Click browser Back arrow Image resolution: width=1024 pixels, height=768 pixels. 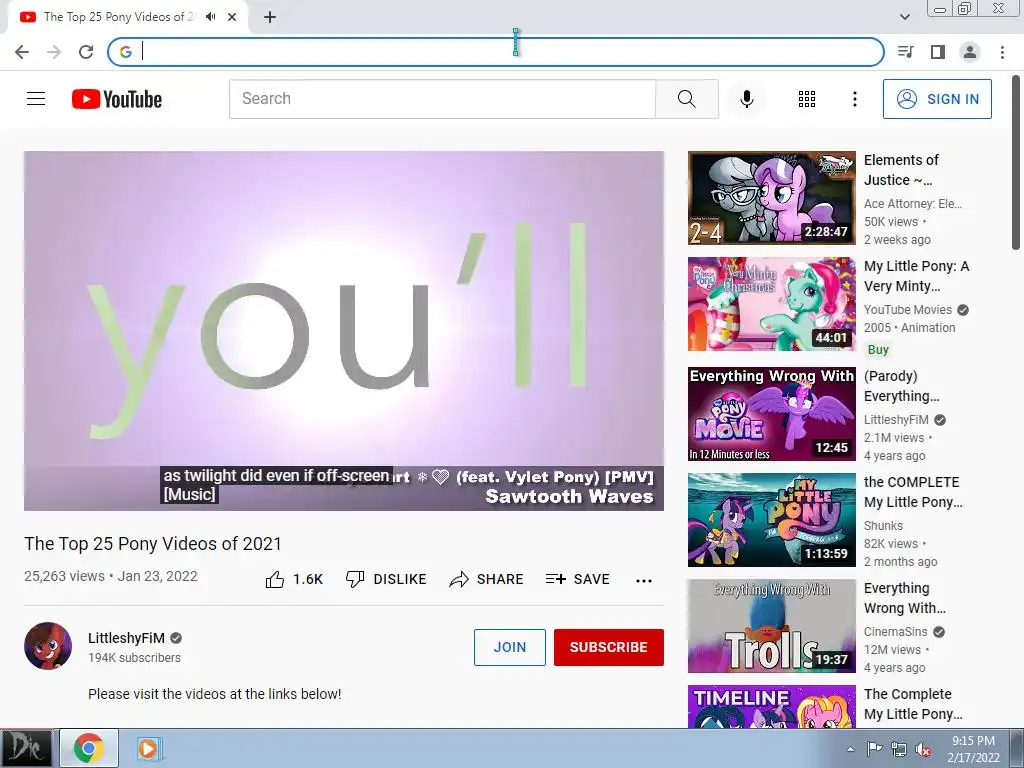22,52
